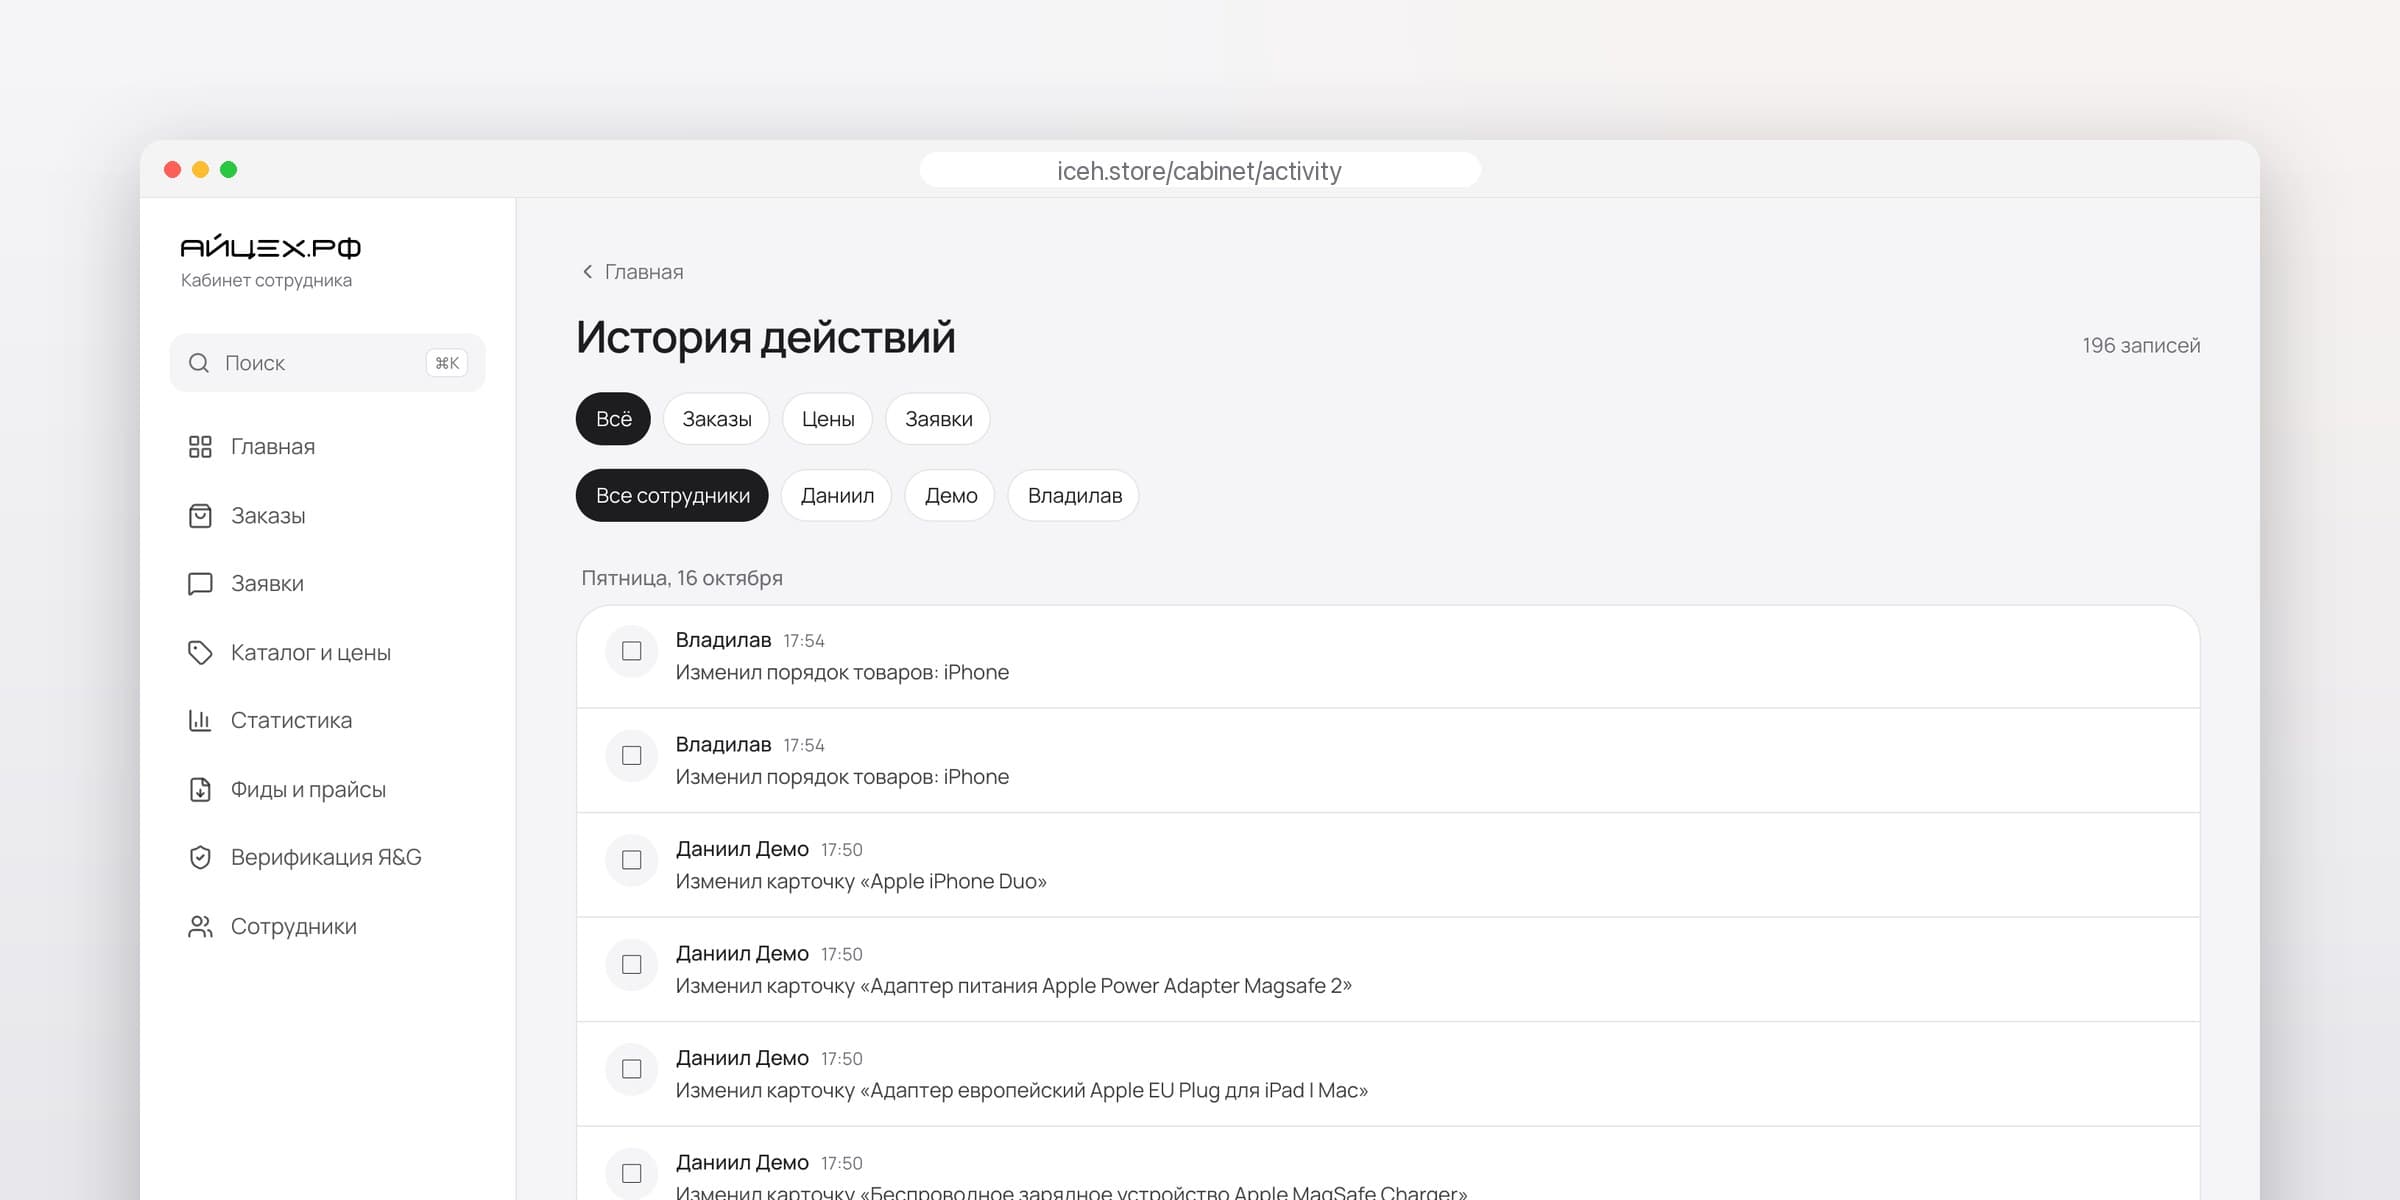Click the Поиск search field

(x=327, y=363)
